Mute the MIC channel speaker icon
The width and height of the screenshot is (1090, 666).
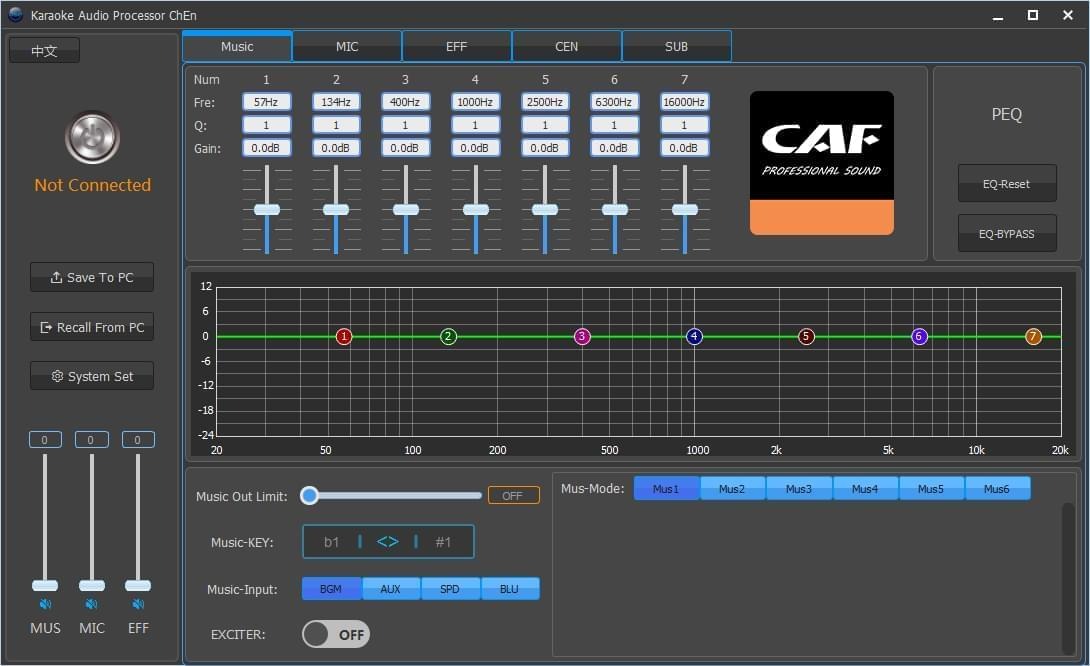pos(91,605)
